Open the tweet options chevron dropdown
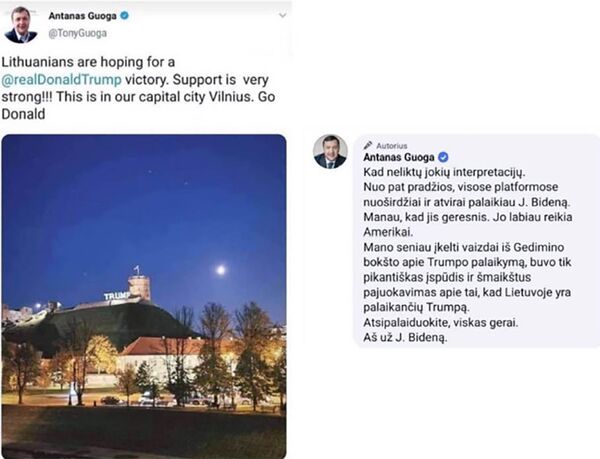Image resolution: width=600 pixels, height=459 pixels. coord(282,16)
